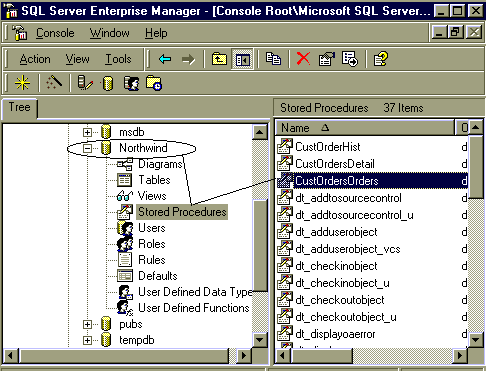The width and height of the screenshot is (486, 371).
Task: Select the Diagrams node
Action: (160, 164)
